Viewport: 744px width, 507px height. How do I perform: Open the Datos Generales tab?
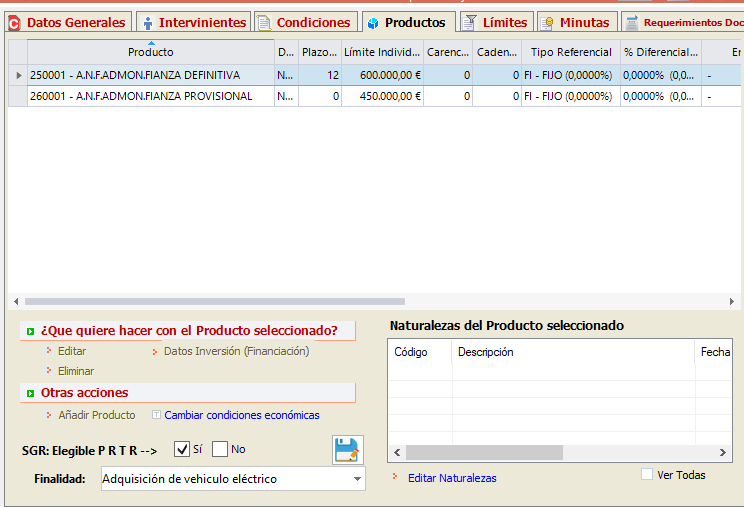tap(69, 23)
